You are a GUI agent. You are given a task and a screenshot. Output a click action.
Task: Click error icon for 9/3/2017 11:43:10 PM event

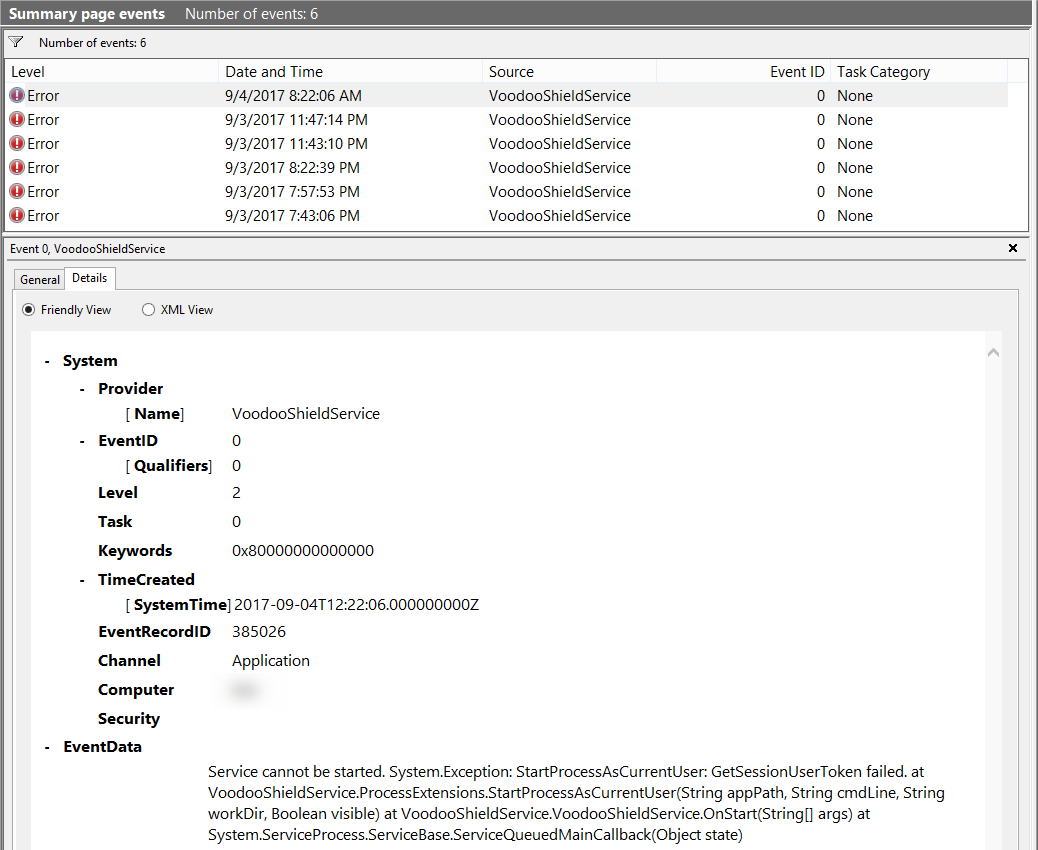pos(17,143)
